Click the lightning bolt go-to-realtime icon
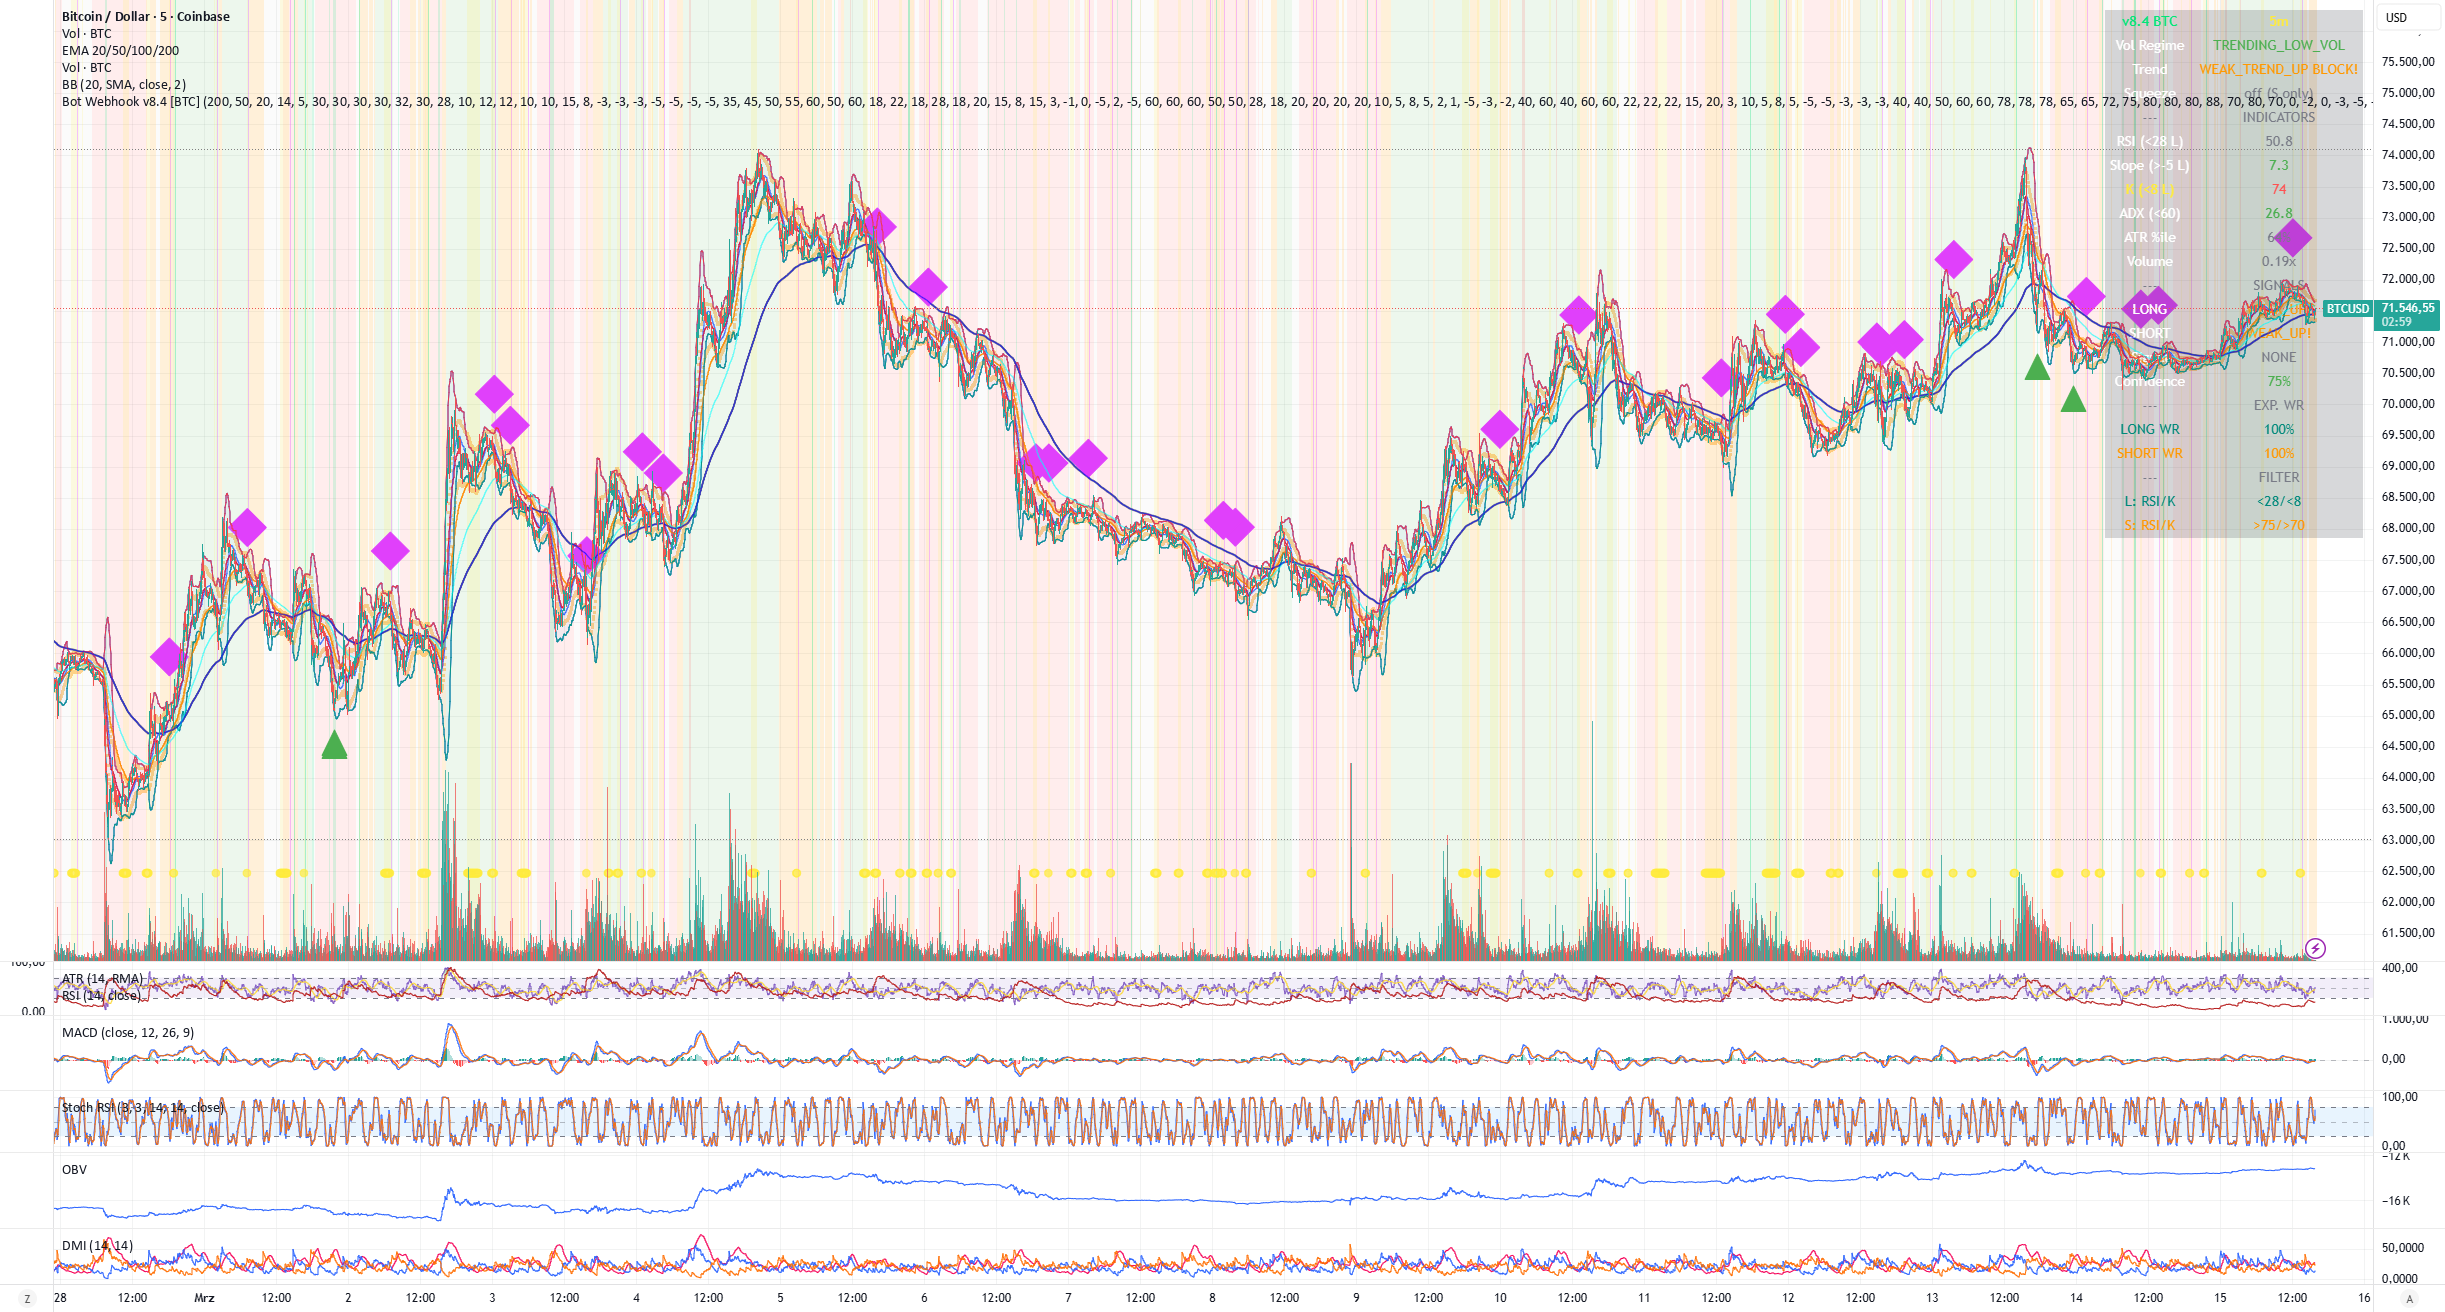Image resolution: width=2445 pixels, height=1312 pixels. tap(2315, 948)
